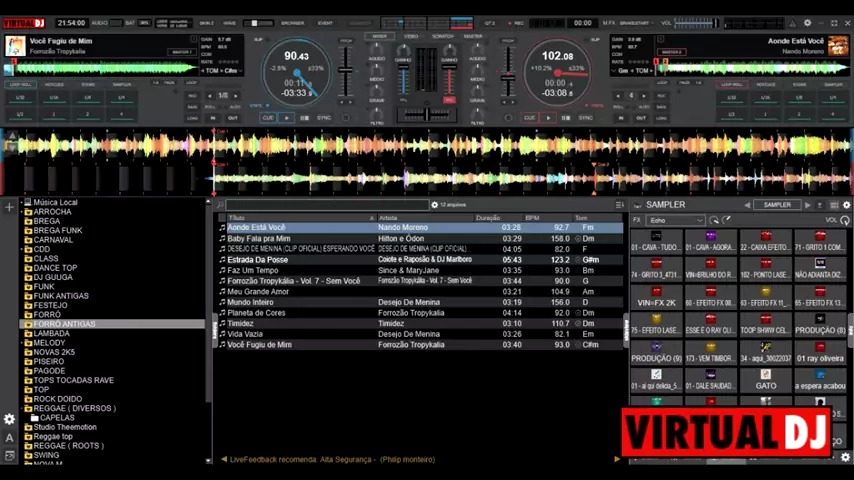854x480 pixels.
Task: Trigger the GATO sample pad
Action: click(766, 380)
